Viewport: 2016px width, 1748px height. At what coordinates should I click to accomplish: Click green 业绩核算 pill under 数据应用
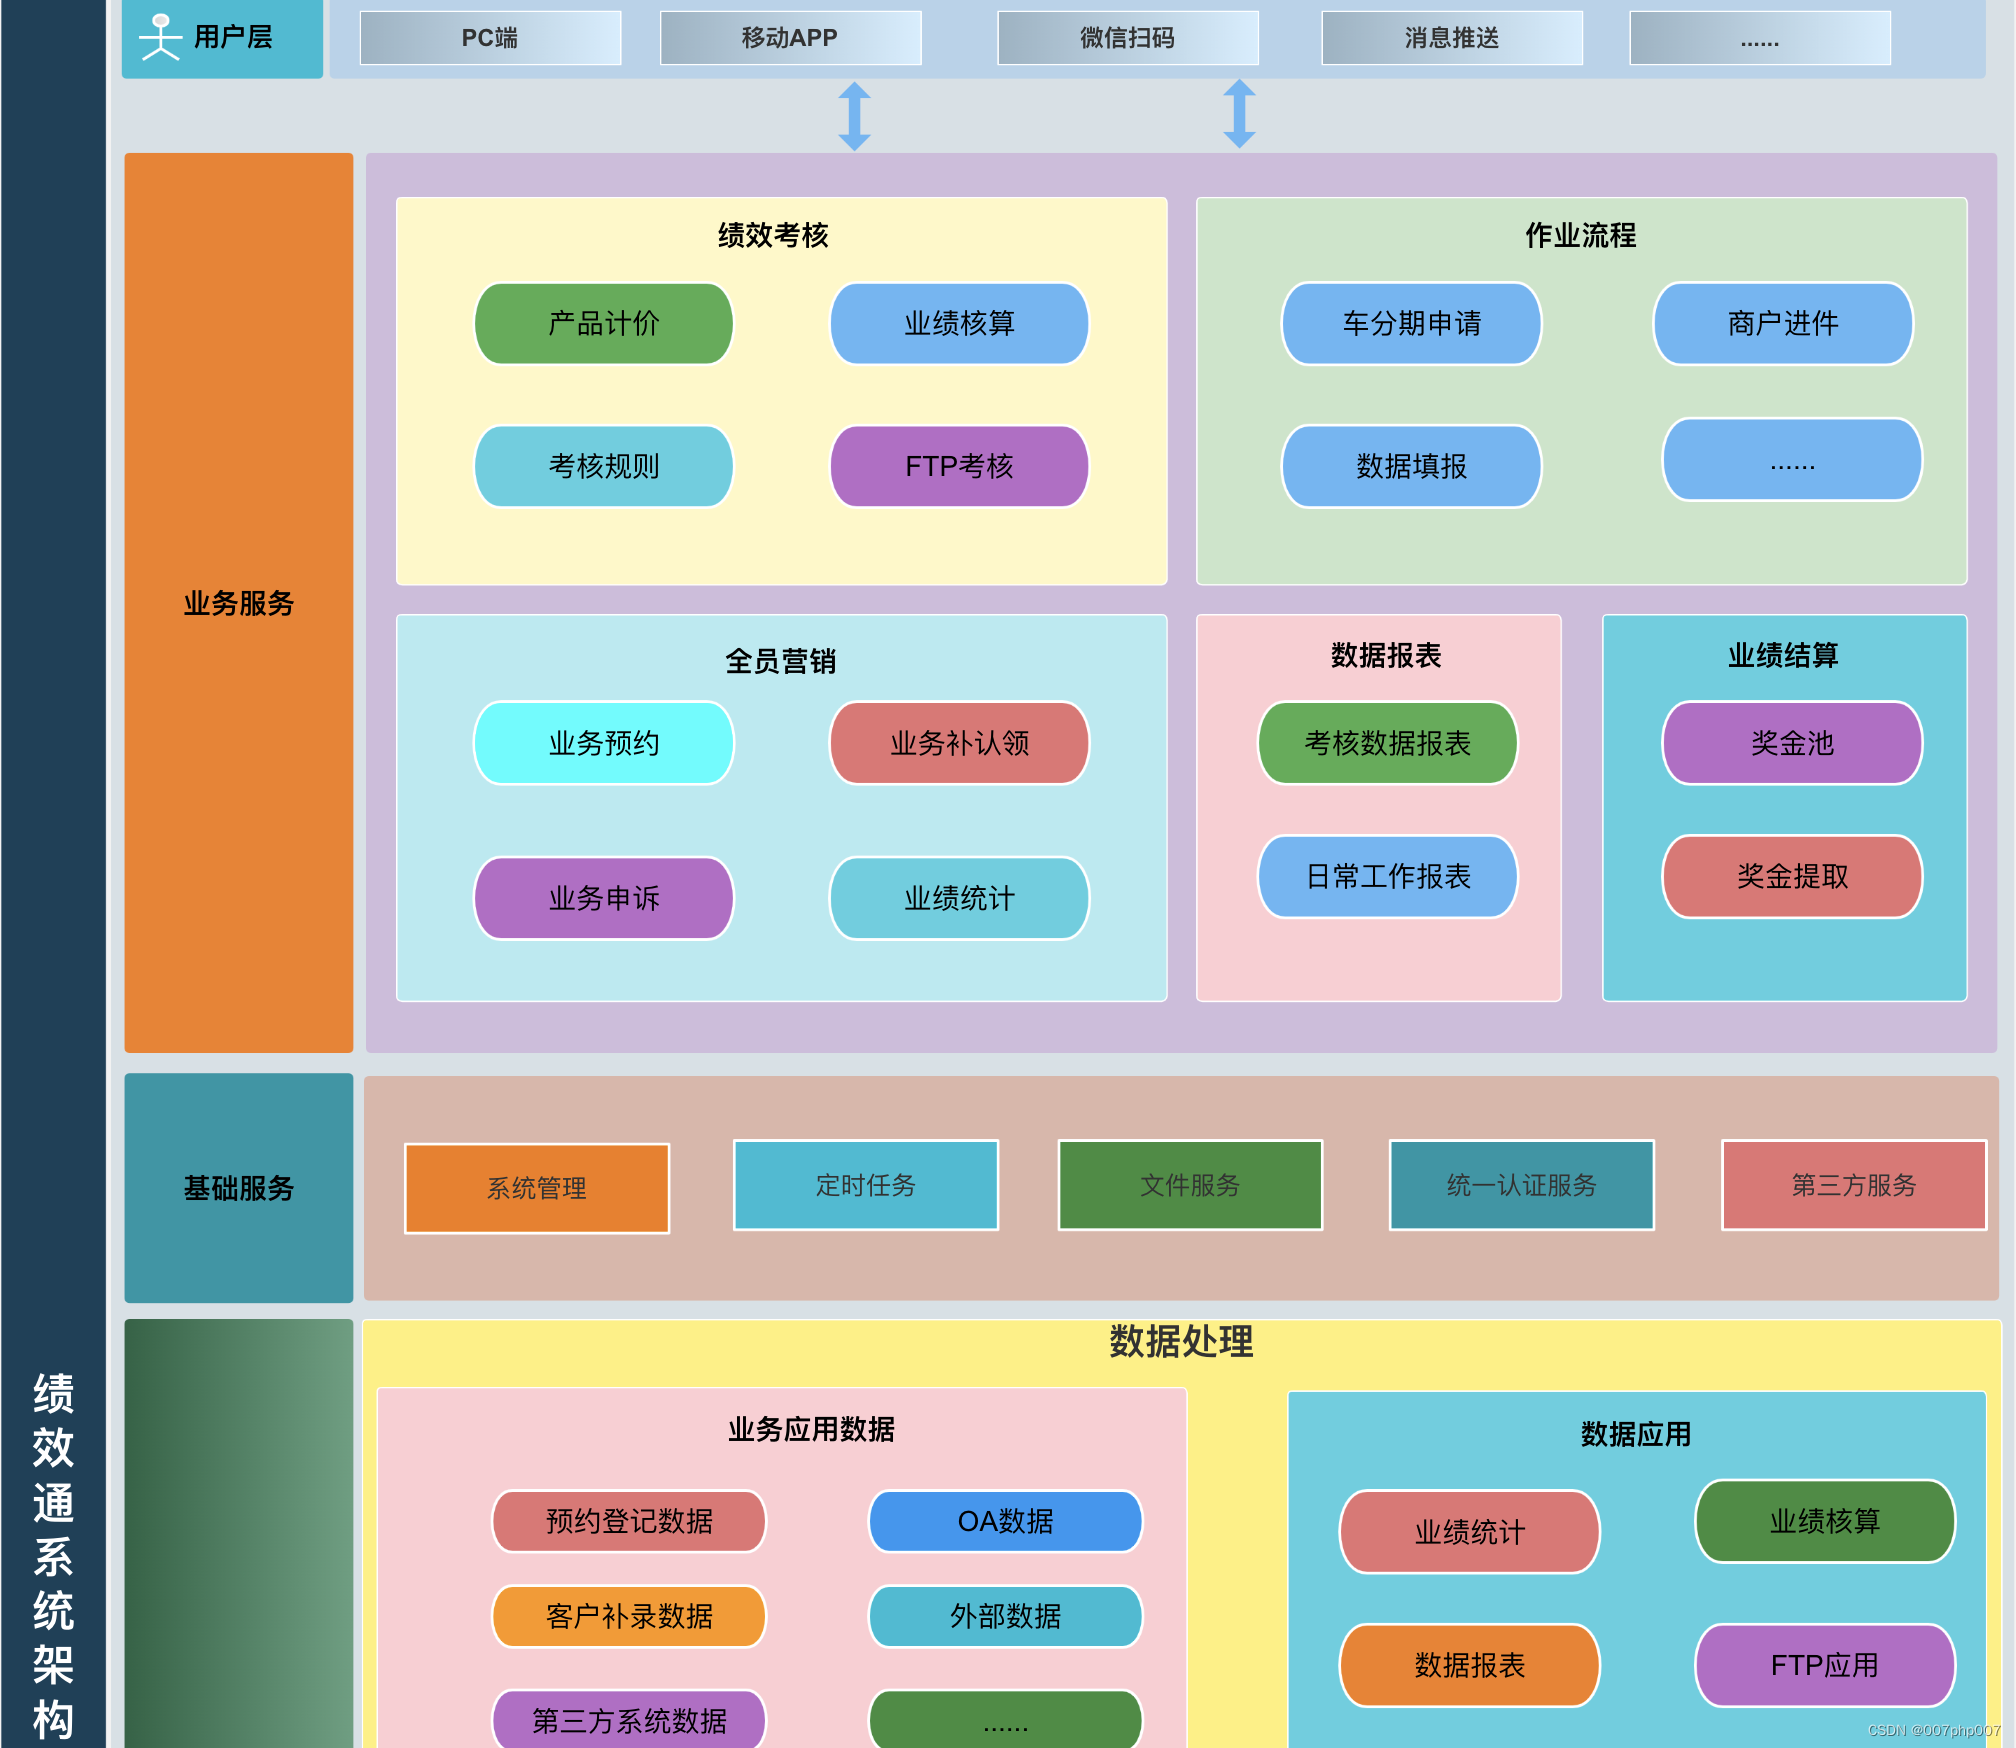pos(1826,1522)
